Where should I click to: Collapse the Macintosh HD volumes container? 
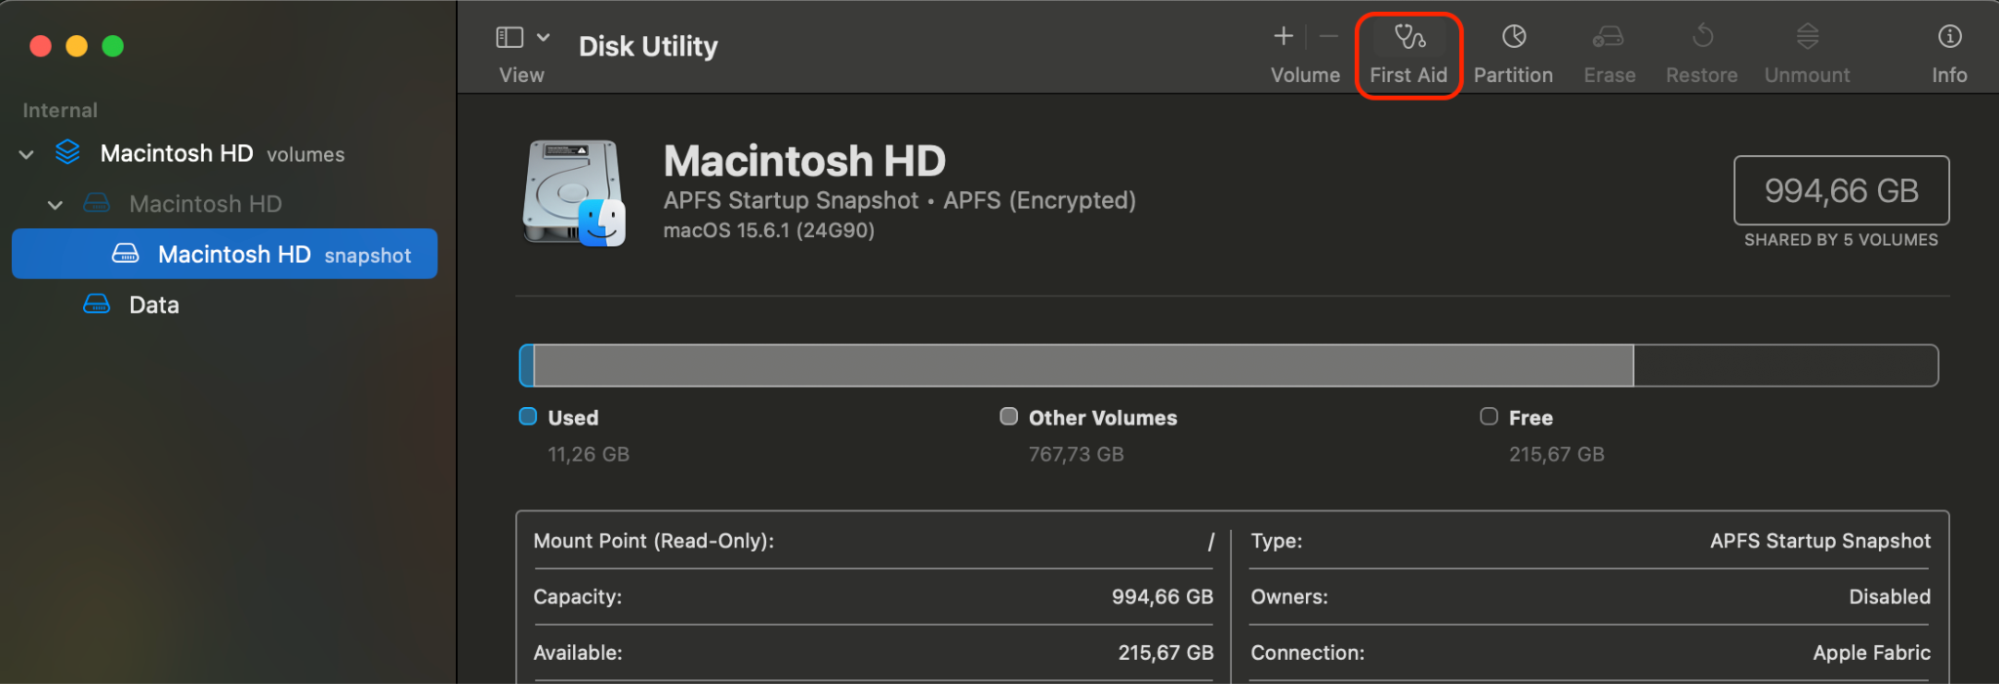27,154
